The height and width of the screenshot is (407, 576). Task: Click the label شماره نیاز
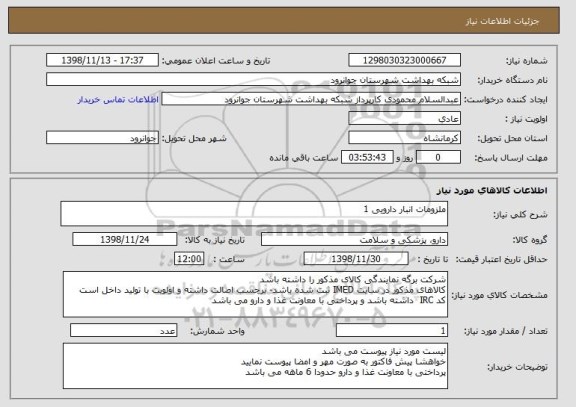coord(527,61)
